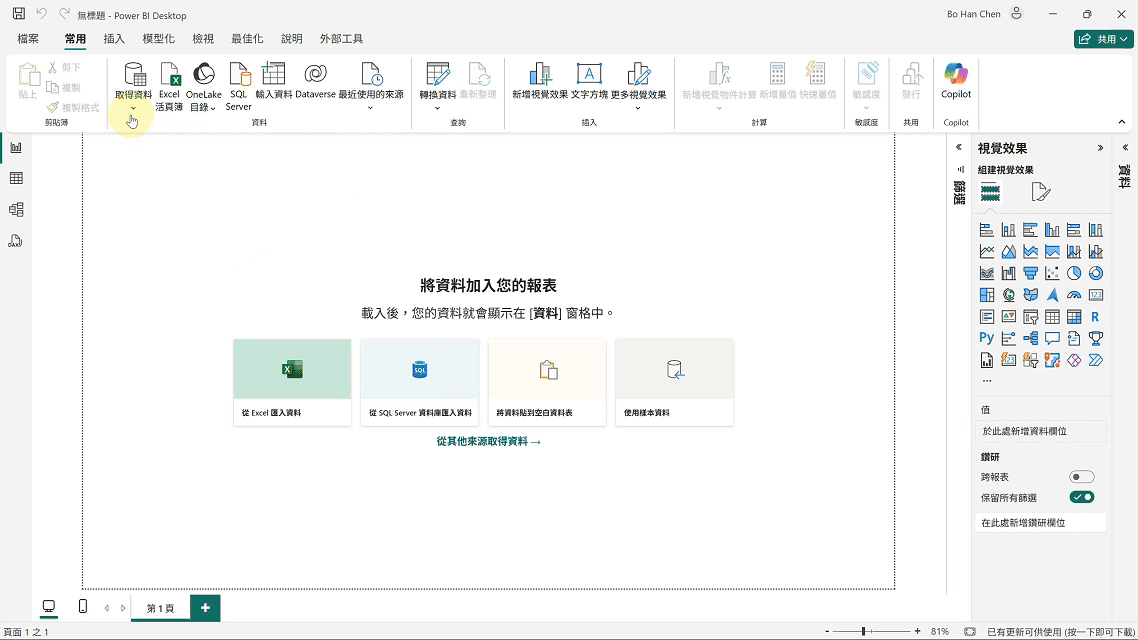Open DAX query view in left sidebar
This screenshot has height=640, width=1138.
(16, 241)
